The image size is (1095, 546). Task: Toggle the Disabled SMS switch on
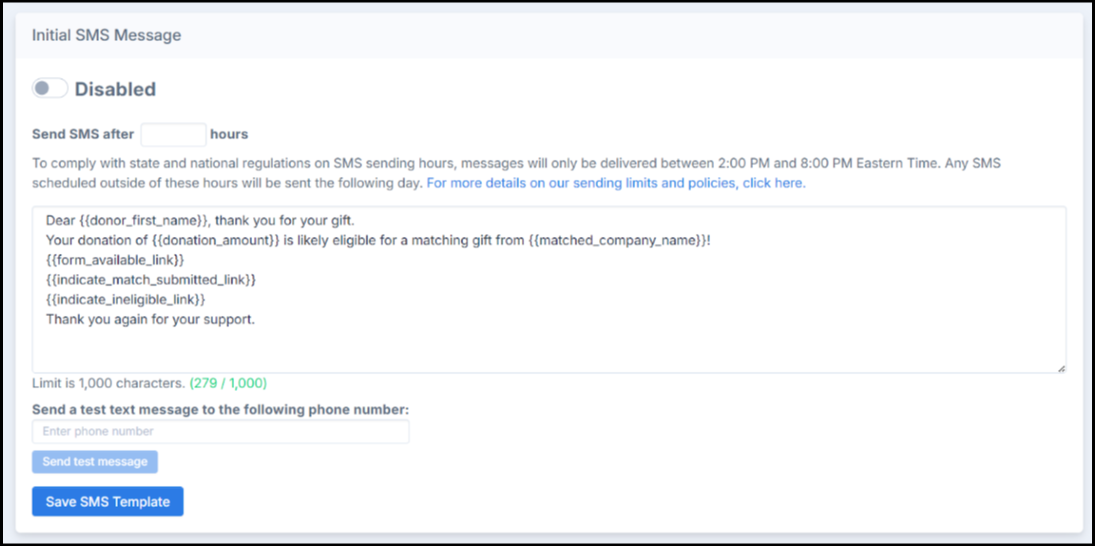pyautogui.click(x=49, y=89)
